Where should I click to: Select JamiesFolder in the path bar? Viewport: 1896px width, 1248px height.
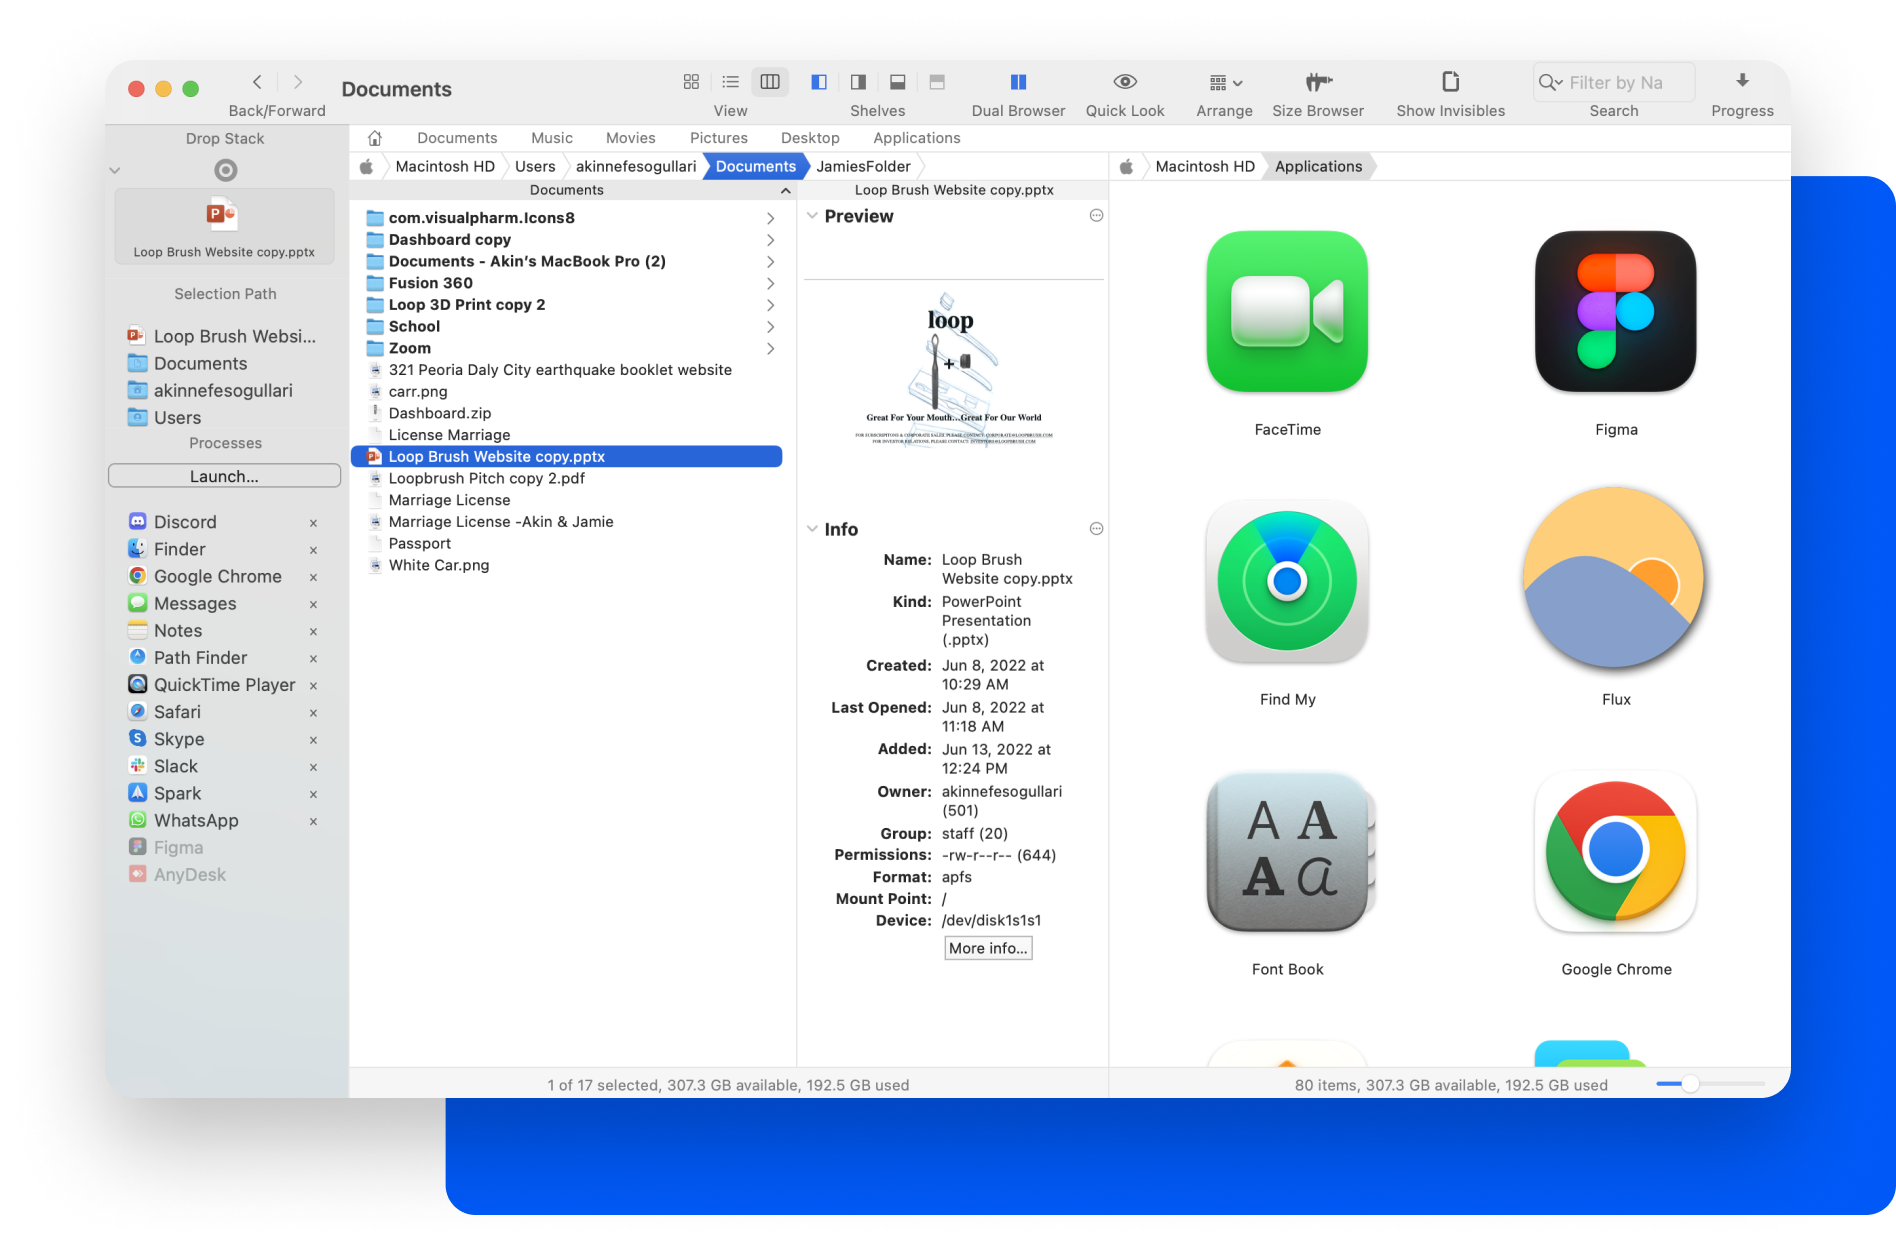pos(863,166)
